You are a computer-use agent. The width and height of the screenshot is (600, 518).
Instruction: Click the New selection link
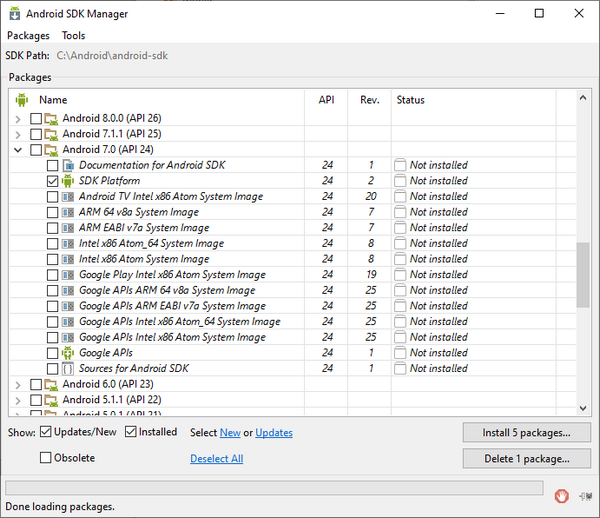230,433
